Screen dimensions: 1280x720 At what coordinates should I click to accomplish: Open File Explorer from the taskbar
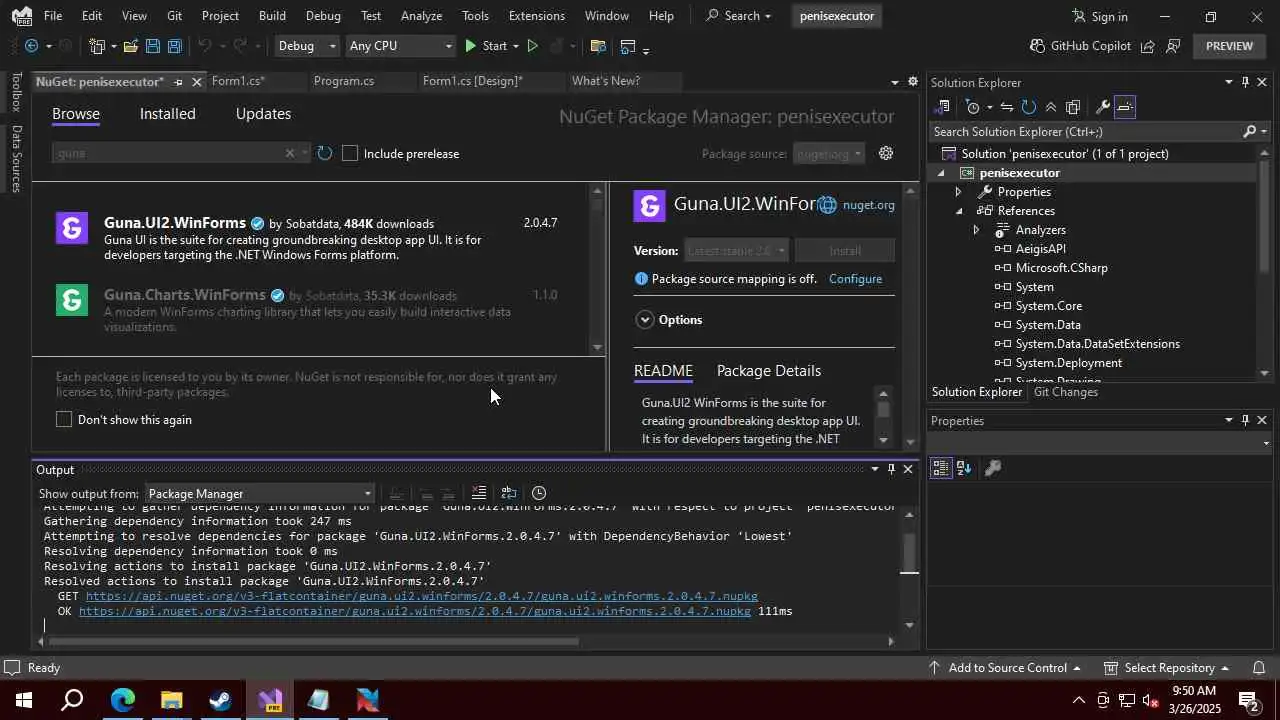pos(172,699)
